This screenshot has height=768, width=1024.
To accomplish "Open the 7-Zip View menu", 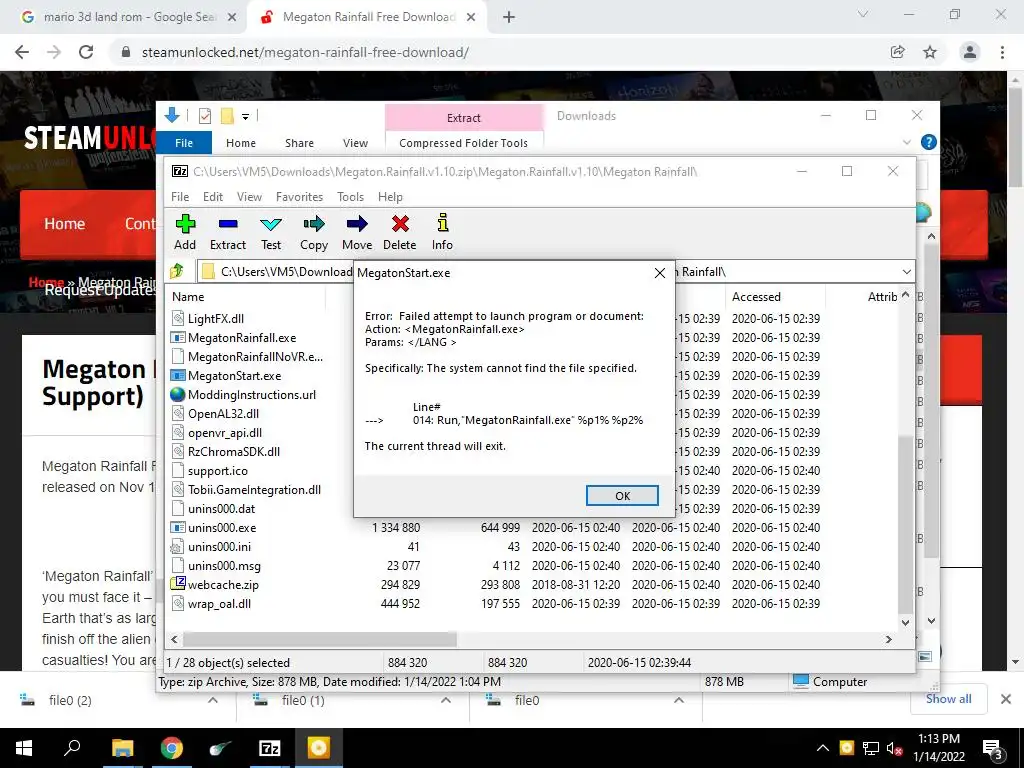I will click(x=249, y=197).
